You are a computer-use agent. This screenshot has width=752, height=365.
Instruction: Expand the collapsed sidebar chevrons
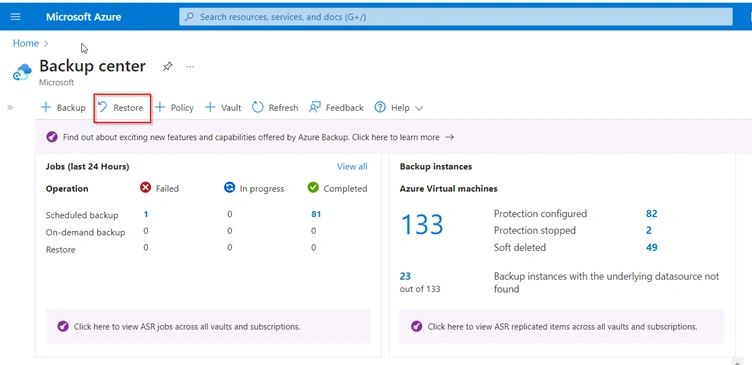pyautogui.click(x=10, y=107)
